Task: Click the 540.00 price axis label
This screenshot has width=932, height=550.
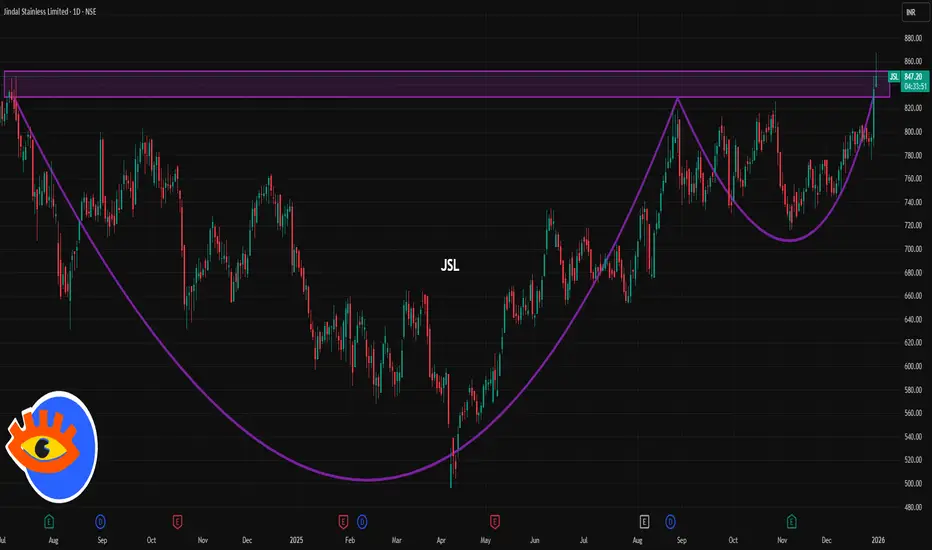Action: click(x=913, y=437)
